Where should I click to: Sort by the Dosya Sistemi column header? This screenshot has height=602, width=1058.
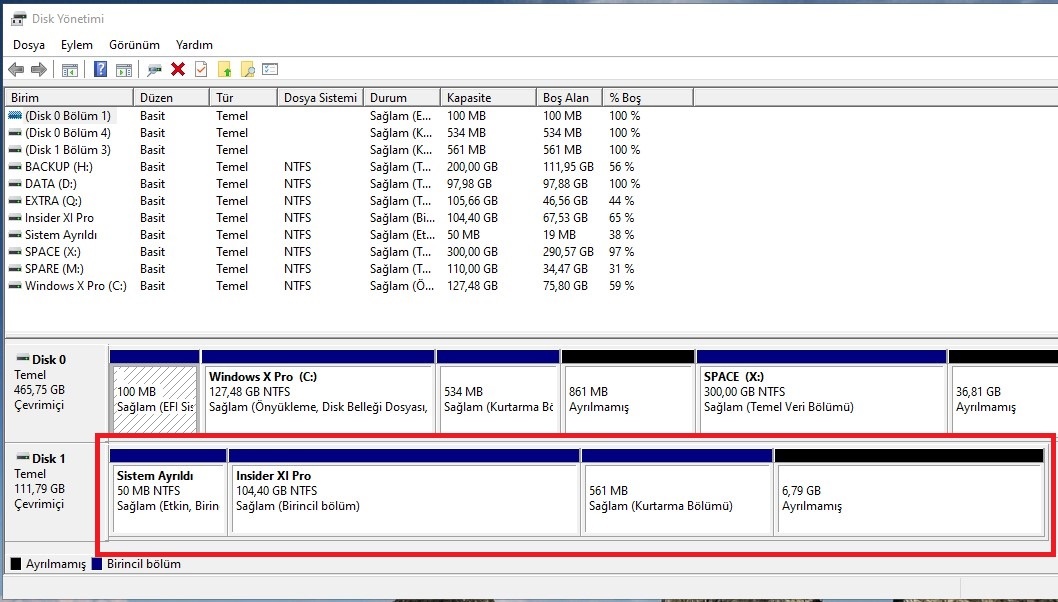[320, 98]
